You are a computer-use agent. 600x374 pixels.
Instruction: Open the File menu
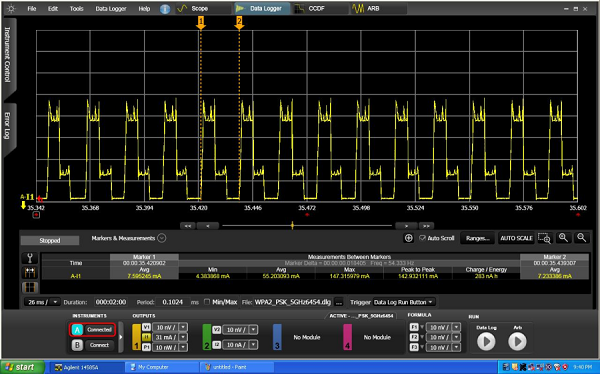32,8
